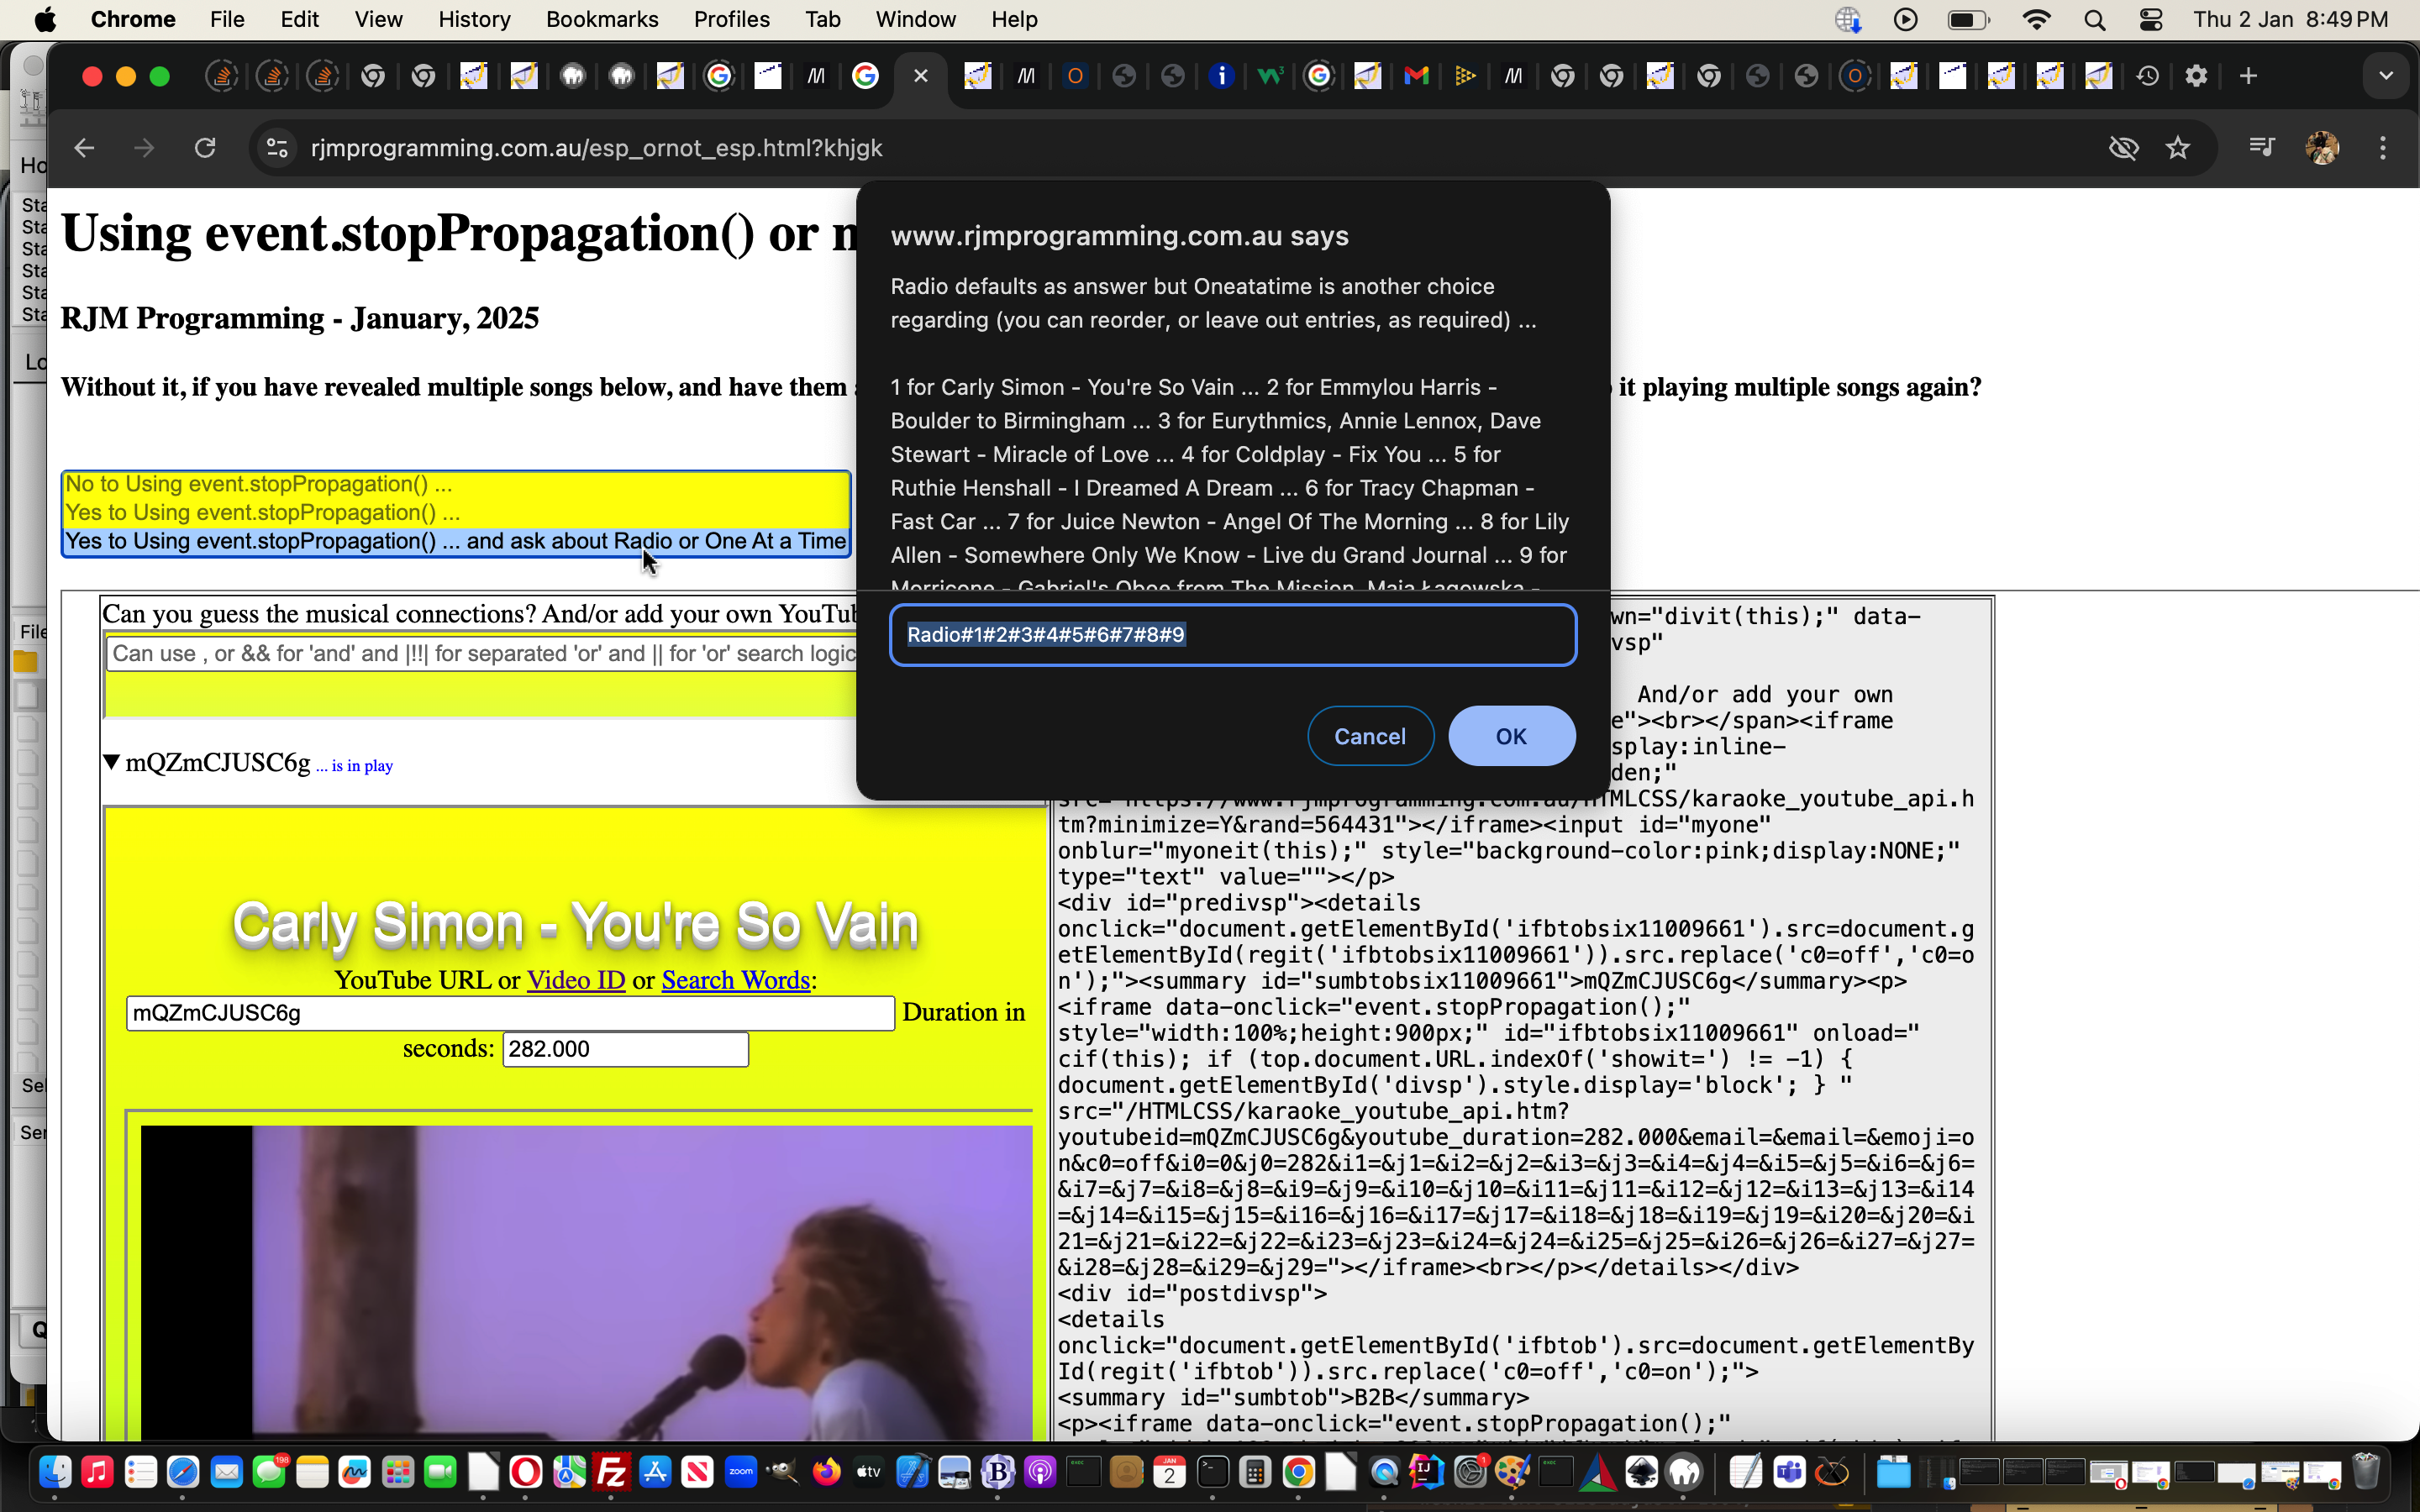Open the Video ID link

pyautogui.click(x=576, y=980)
